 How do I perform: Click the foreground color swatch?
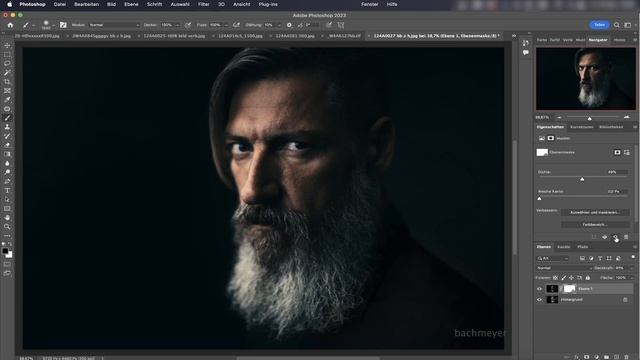tap(5, 251)
